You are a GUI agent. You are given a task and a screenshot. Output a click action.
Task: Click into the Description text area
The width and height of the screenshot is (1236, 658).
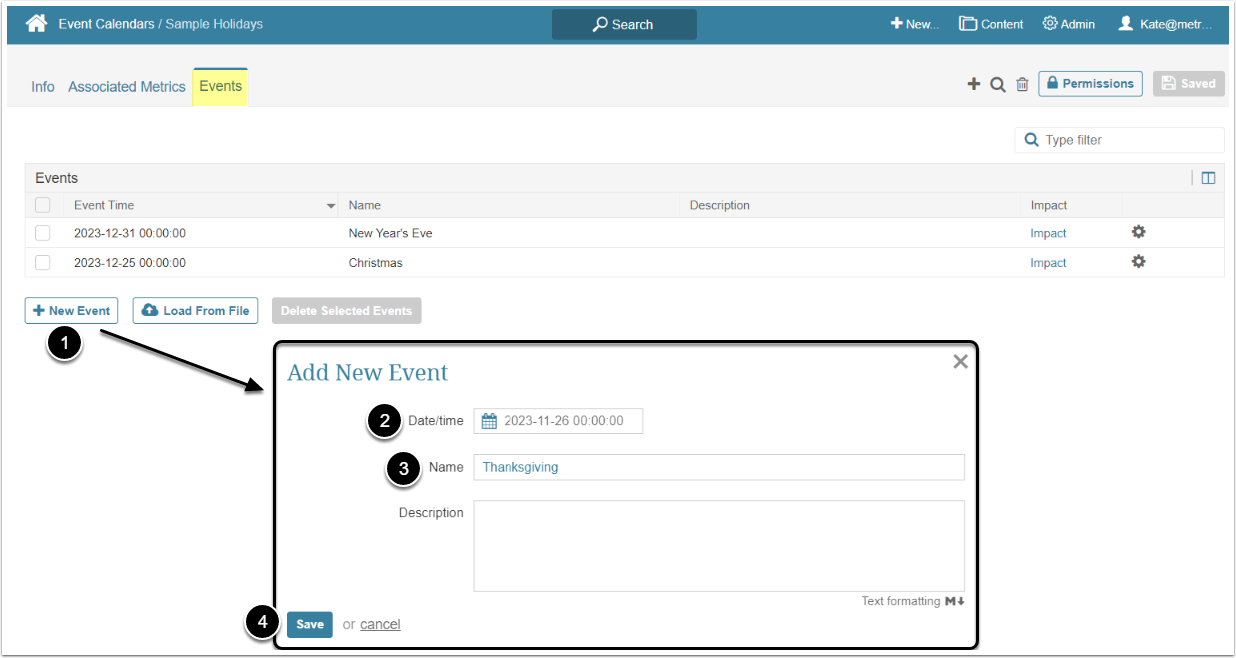pos(719,546)
